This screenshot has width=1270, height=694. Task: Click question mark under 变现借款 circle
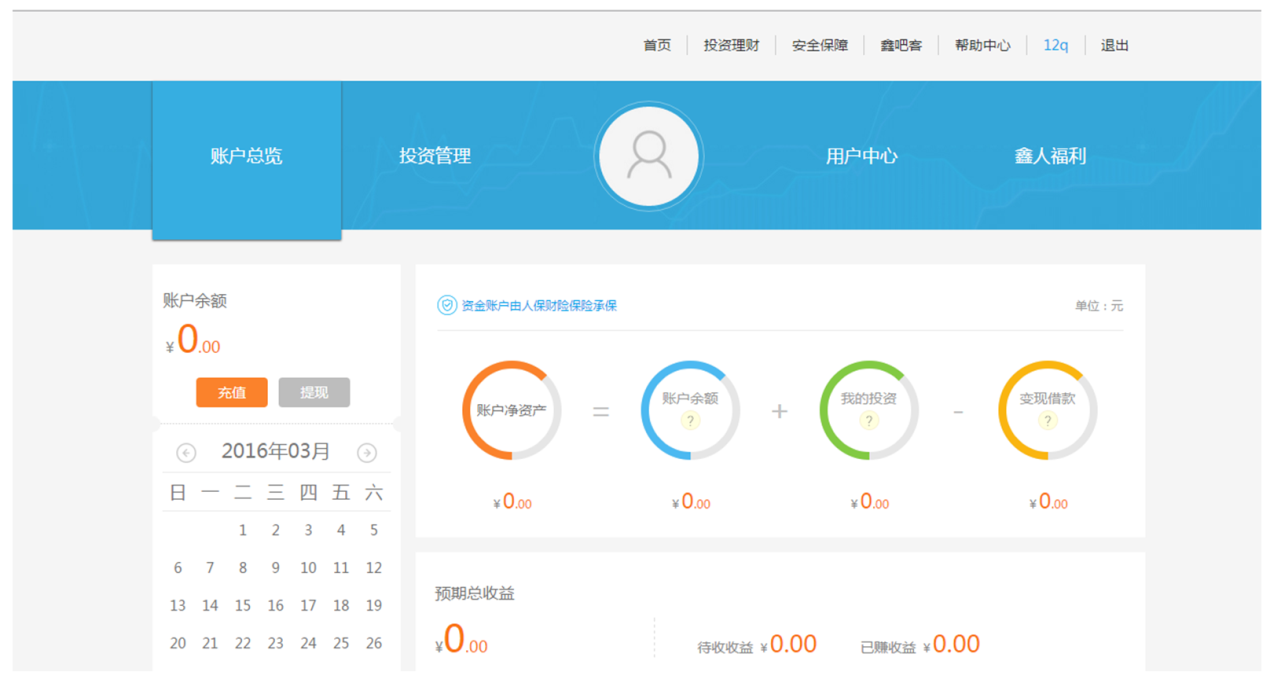1047,420
